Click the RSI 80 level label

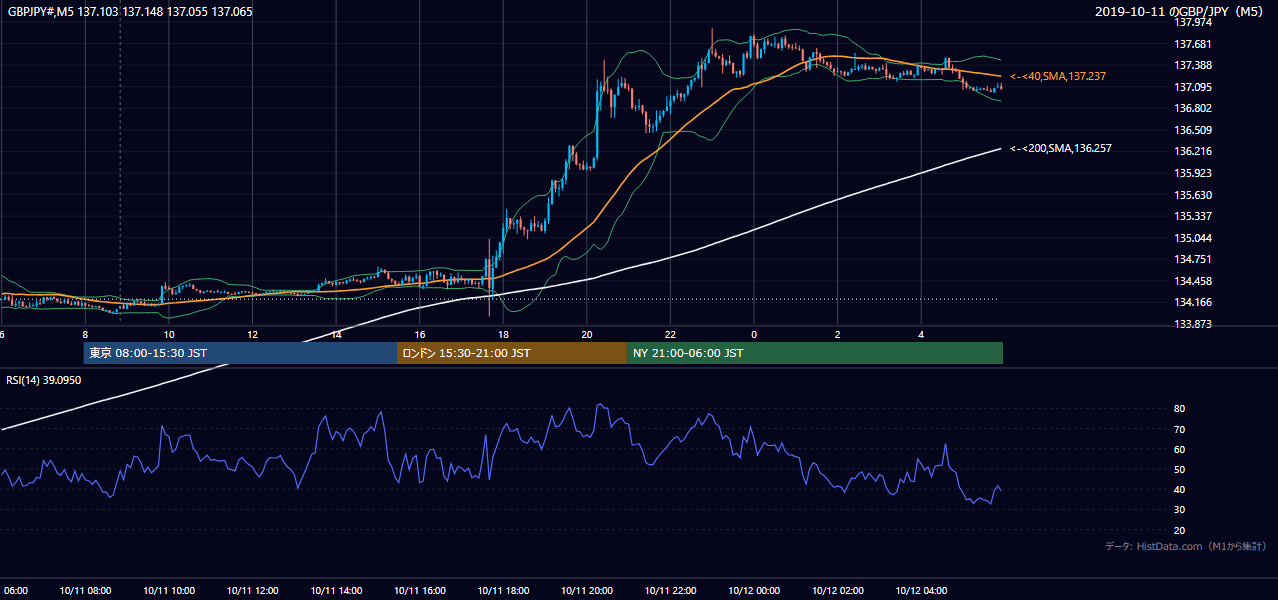click(x=1179, y=409)
